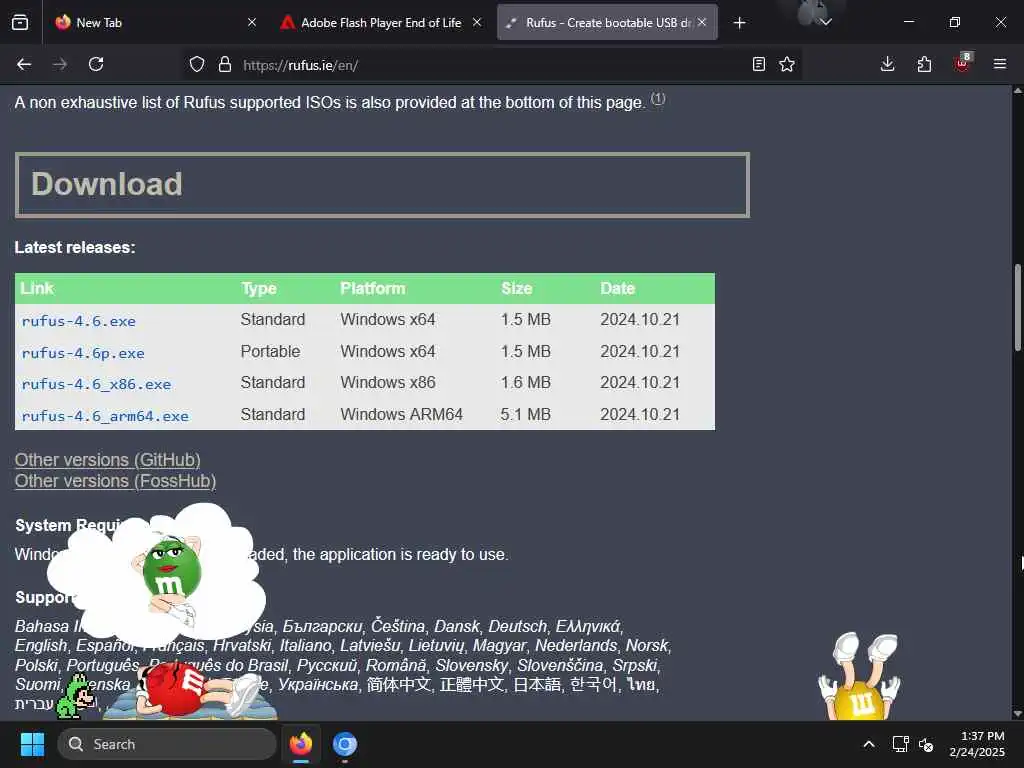This screenshot has height=768, width=1024.
Task: Click the footnote (1) superscript link
Action: tap(658, 99)
